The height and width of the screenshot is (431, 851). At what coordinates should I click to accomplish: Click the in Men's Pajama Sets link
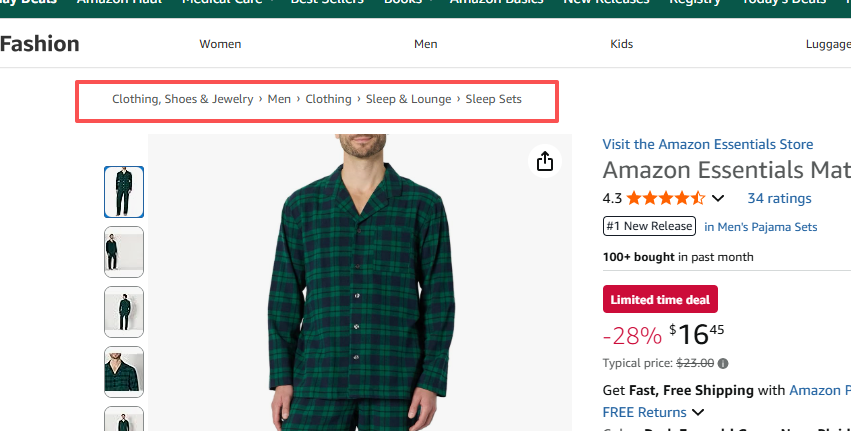(x=760, y=227)
